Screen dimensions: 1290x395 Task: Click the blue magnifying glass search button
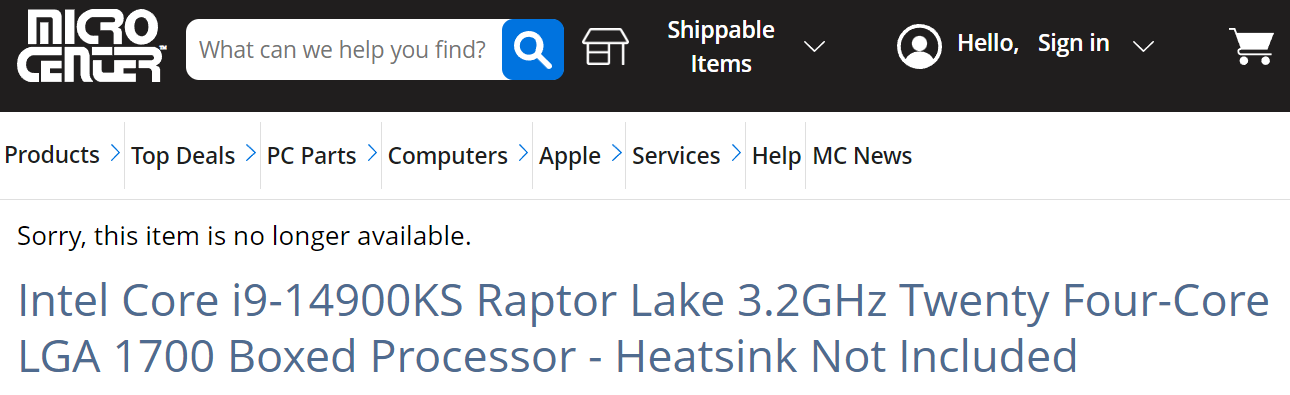coord(533,49)
